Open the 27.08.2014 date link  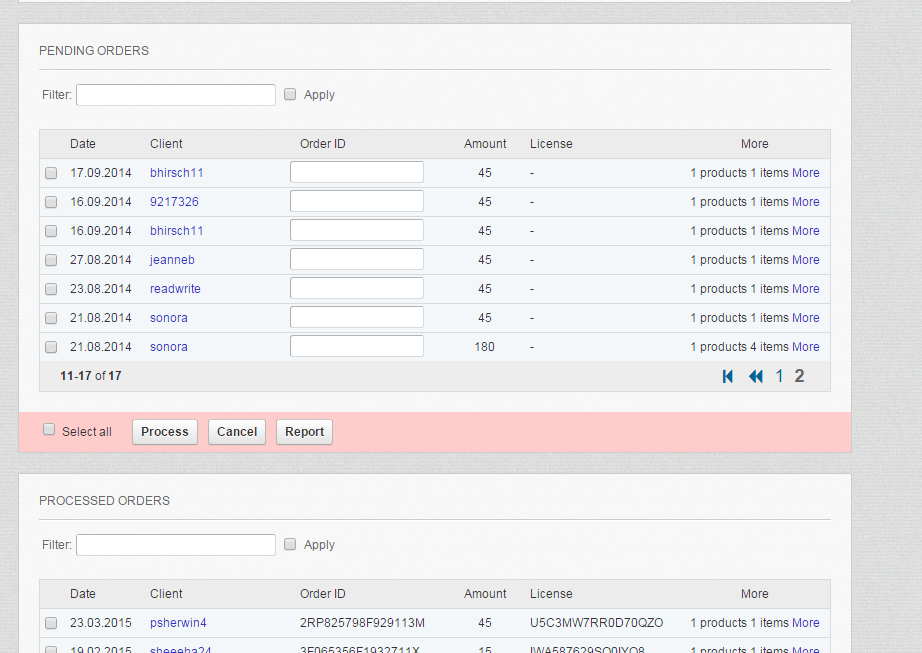[x=101, y=260]
